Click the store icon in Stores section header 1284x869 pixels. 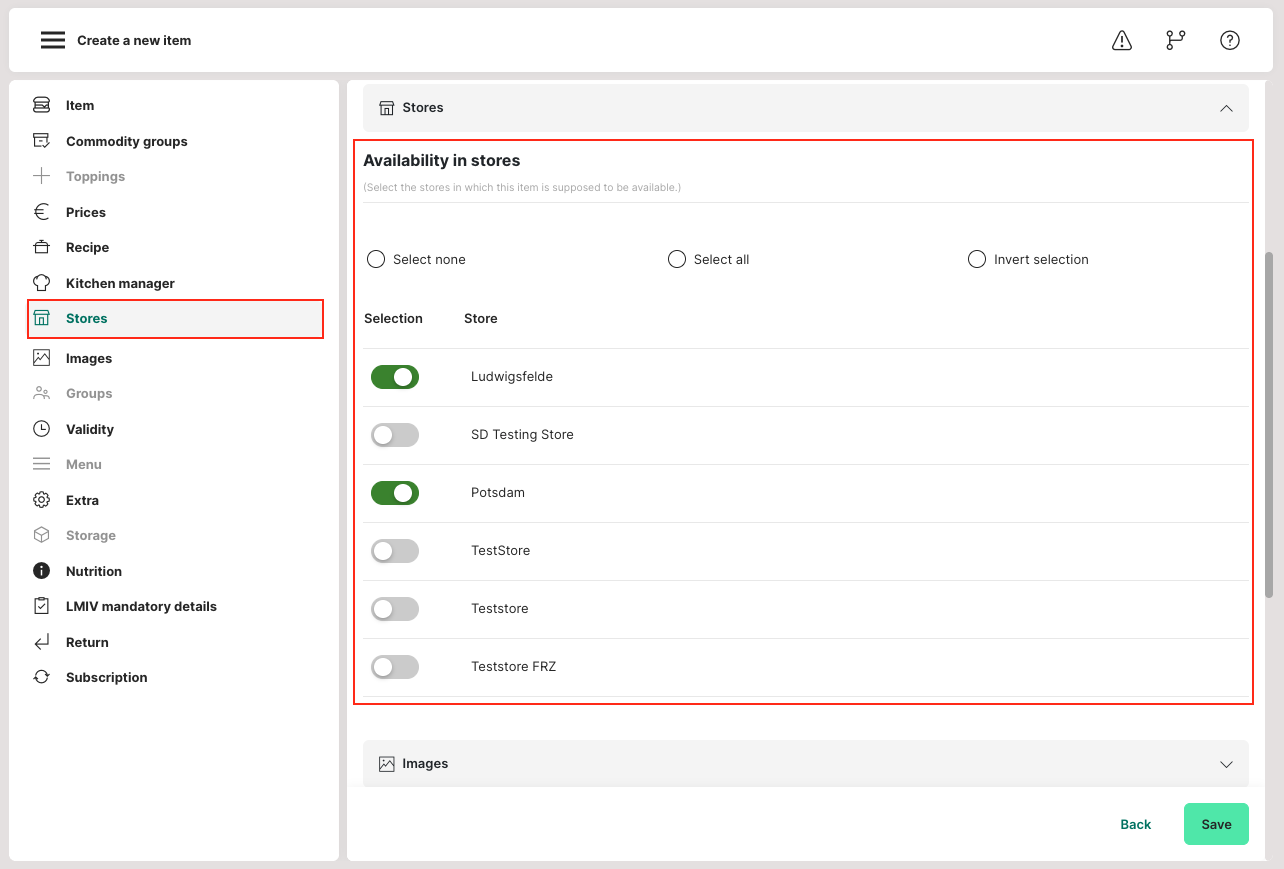point(386,108)
